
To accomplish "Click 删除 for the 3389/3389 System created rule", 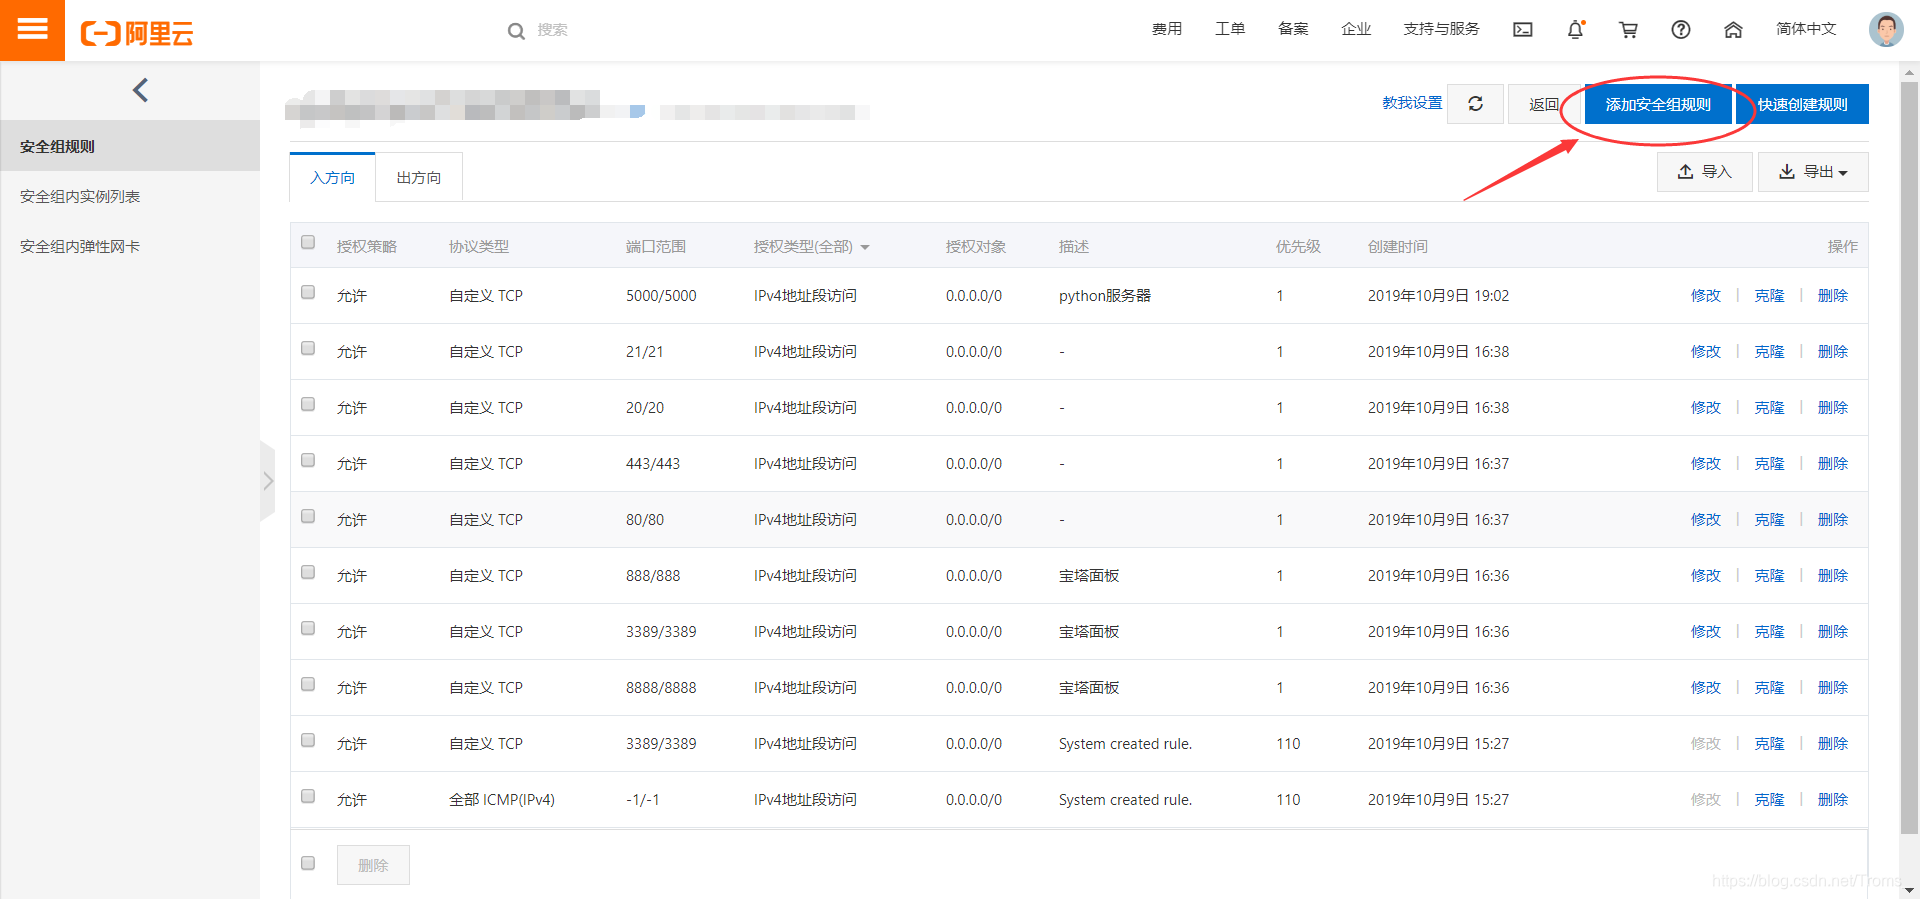I will 1833,744.
